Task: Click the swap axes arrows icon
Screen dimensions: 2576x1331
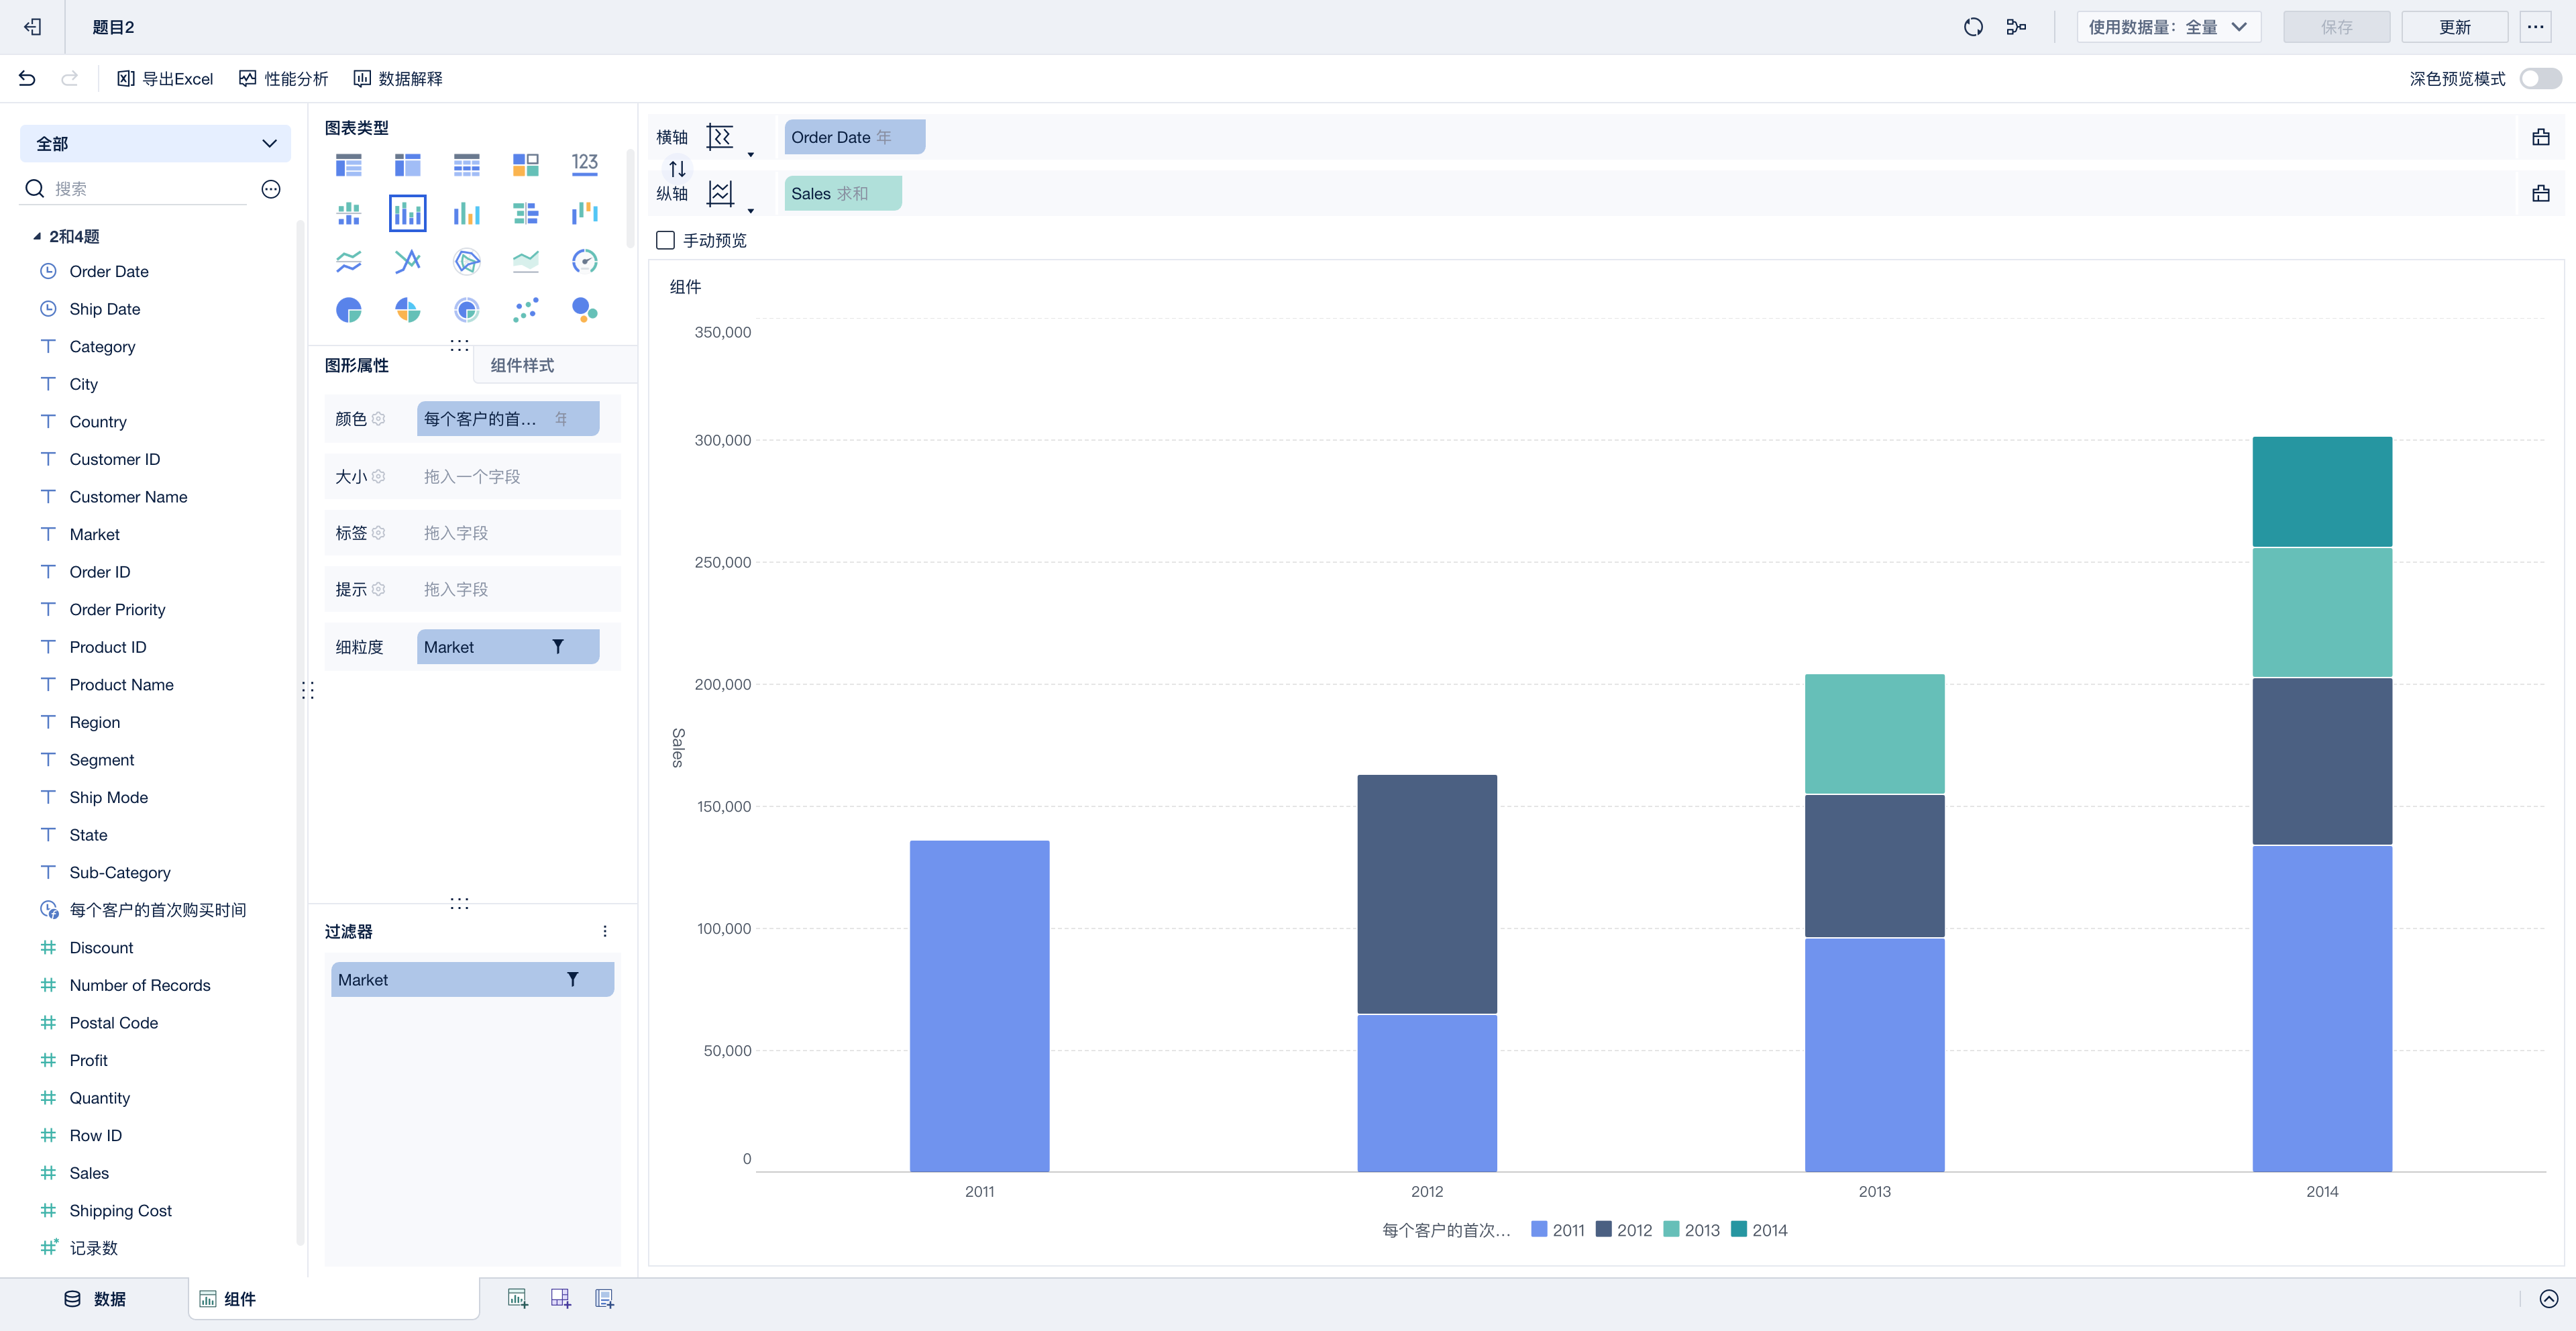Action: [x=677, y=168]
